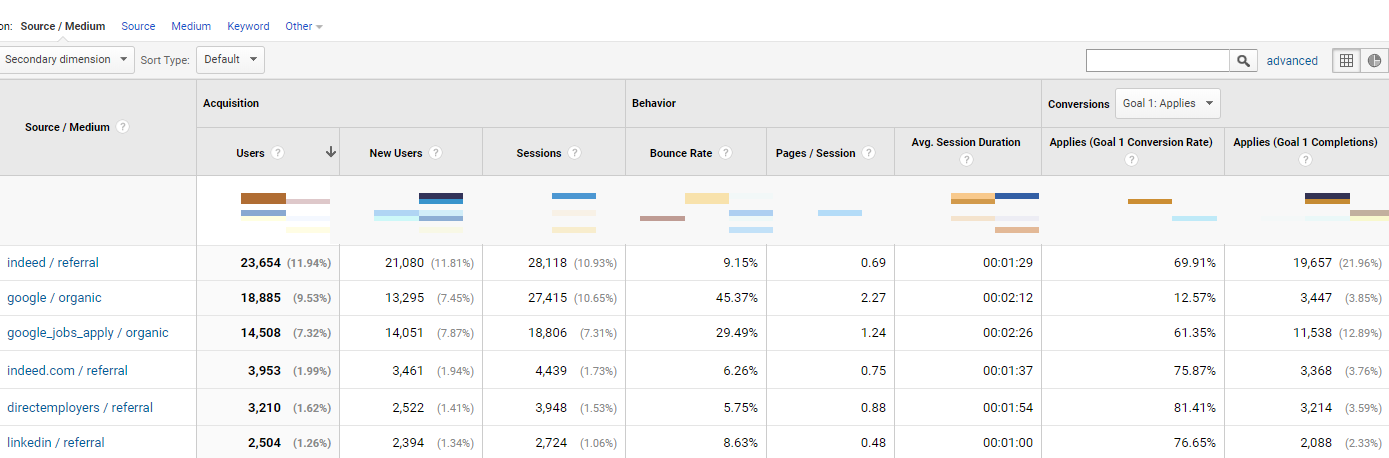Open help icon under Avg. Session Duration

coord(966,160)
